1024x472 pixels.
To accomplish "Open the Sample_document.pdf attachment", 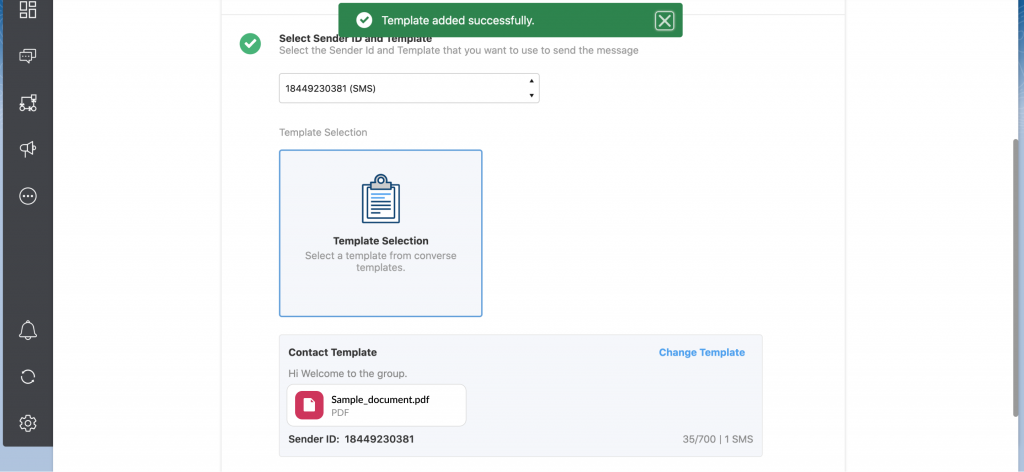I will pos(377,405).
